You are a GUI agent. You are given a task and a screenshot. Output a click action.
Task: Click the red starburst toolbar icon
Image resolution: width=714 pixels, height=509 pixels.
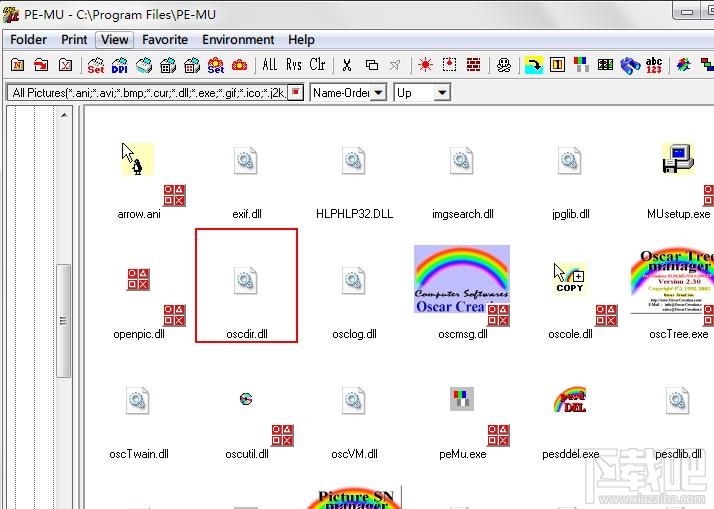pos(425,65)
